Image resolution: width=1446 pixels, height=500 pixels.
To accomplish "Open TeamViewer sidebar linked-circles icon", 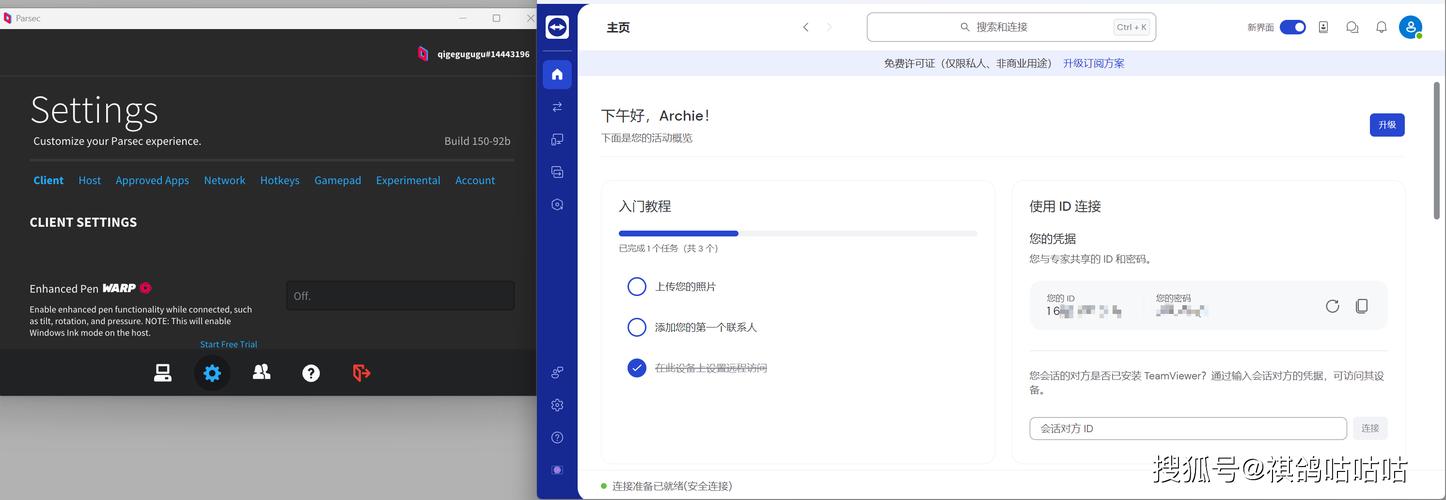I will (557, 373).
